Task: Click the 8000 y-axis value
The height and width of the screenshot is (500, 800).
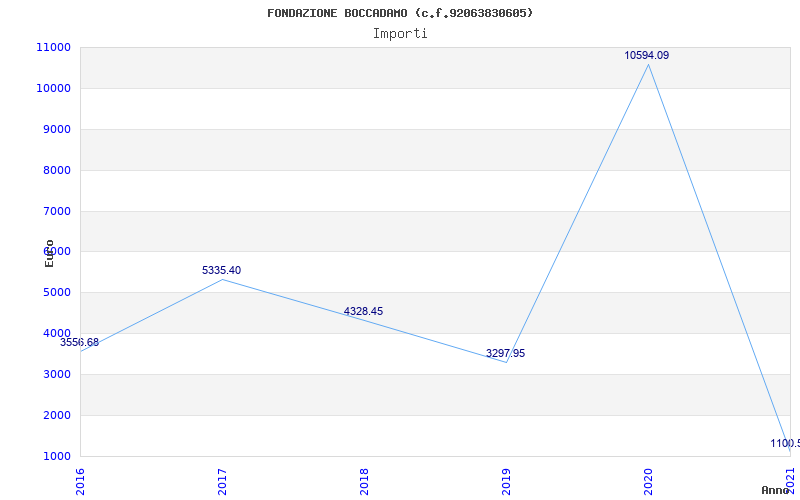Action: point(56,170)
